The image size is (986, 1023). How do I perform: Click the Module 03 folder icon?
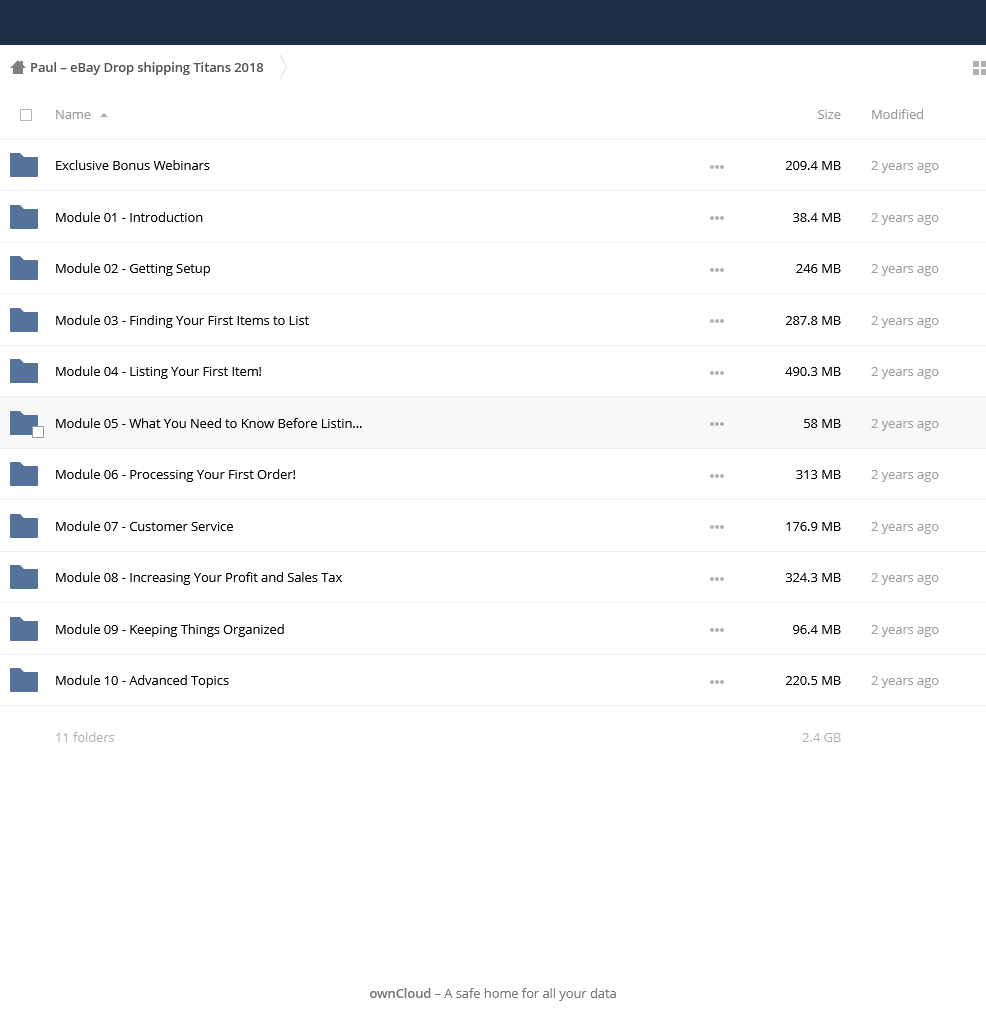point(24,320)
